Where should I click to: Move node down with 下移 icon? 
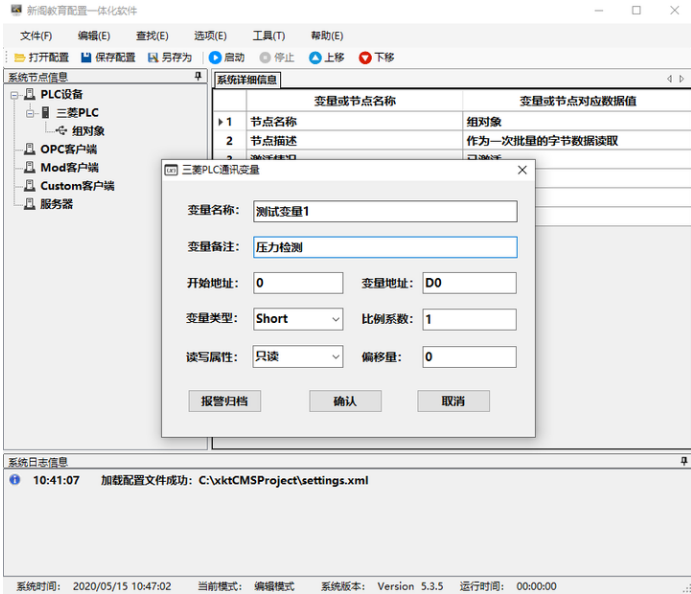click(365, 58)
